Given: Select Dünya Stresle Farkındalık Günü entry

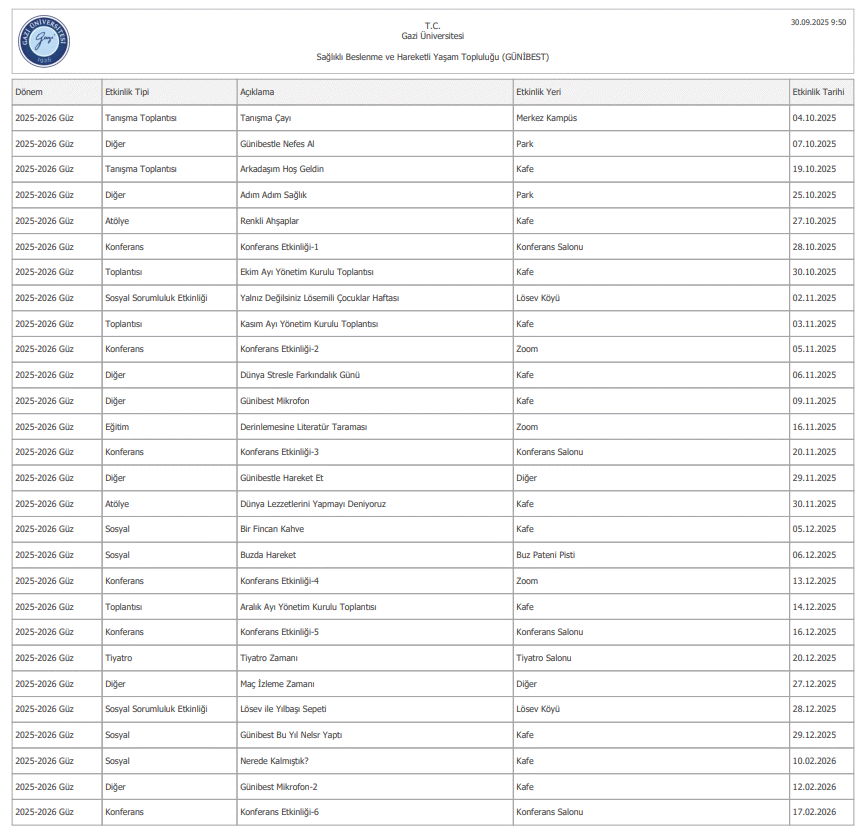Looking at the screenshot, I should coord(300,375).
